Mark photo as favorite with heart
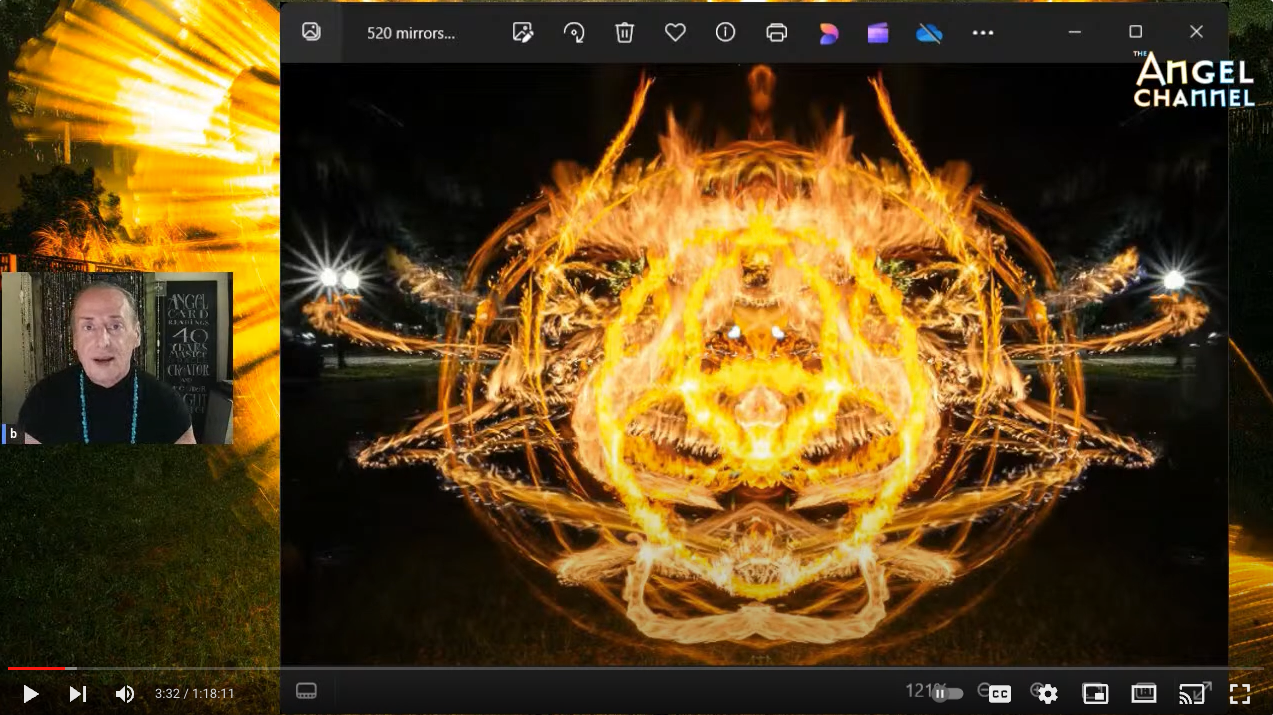1273x715 pixels. pyautogui.click(x=675, y=33)
